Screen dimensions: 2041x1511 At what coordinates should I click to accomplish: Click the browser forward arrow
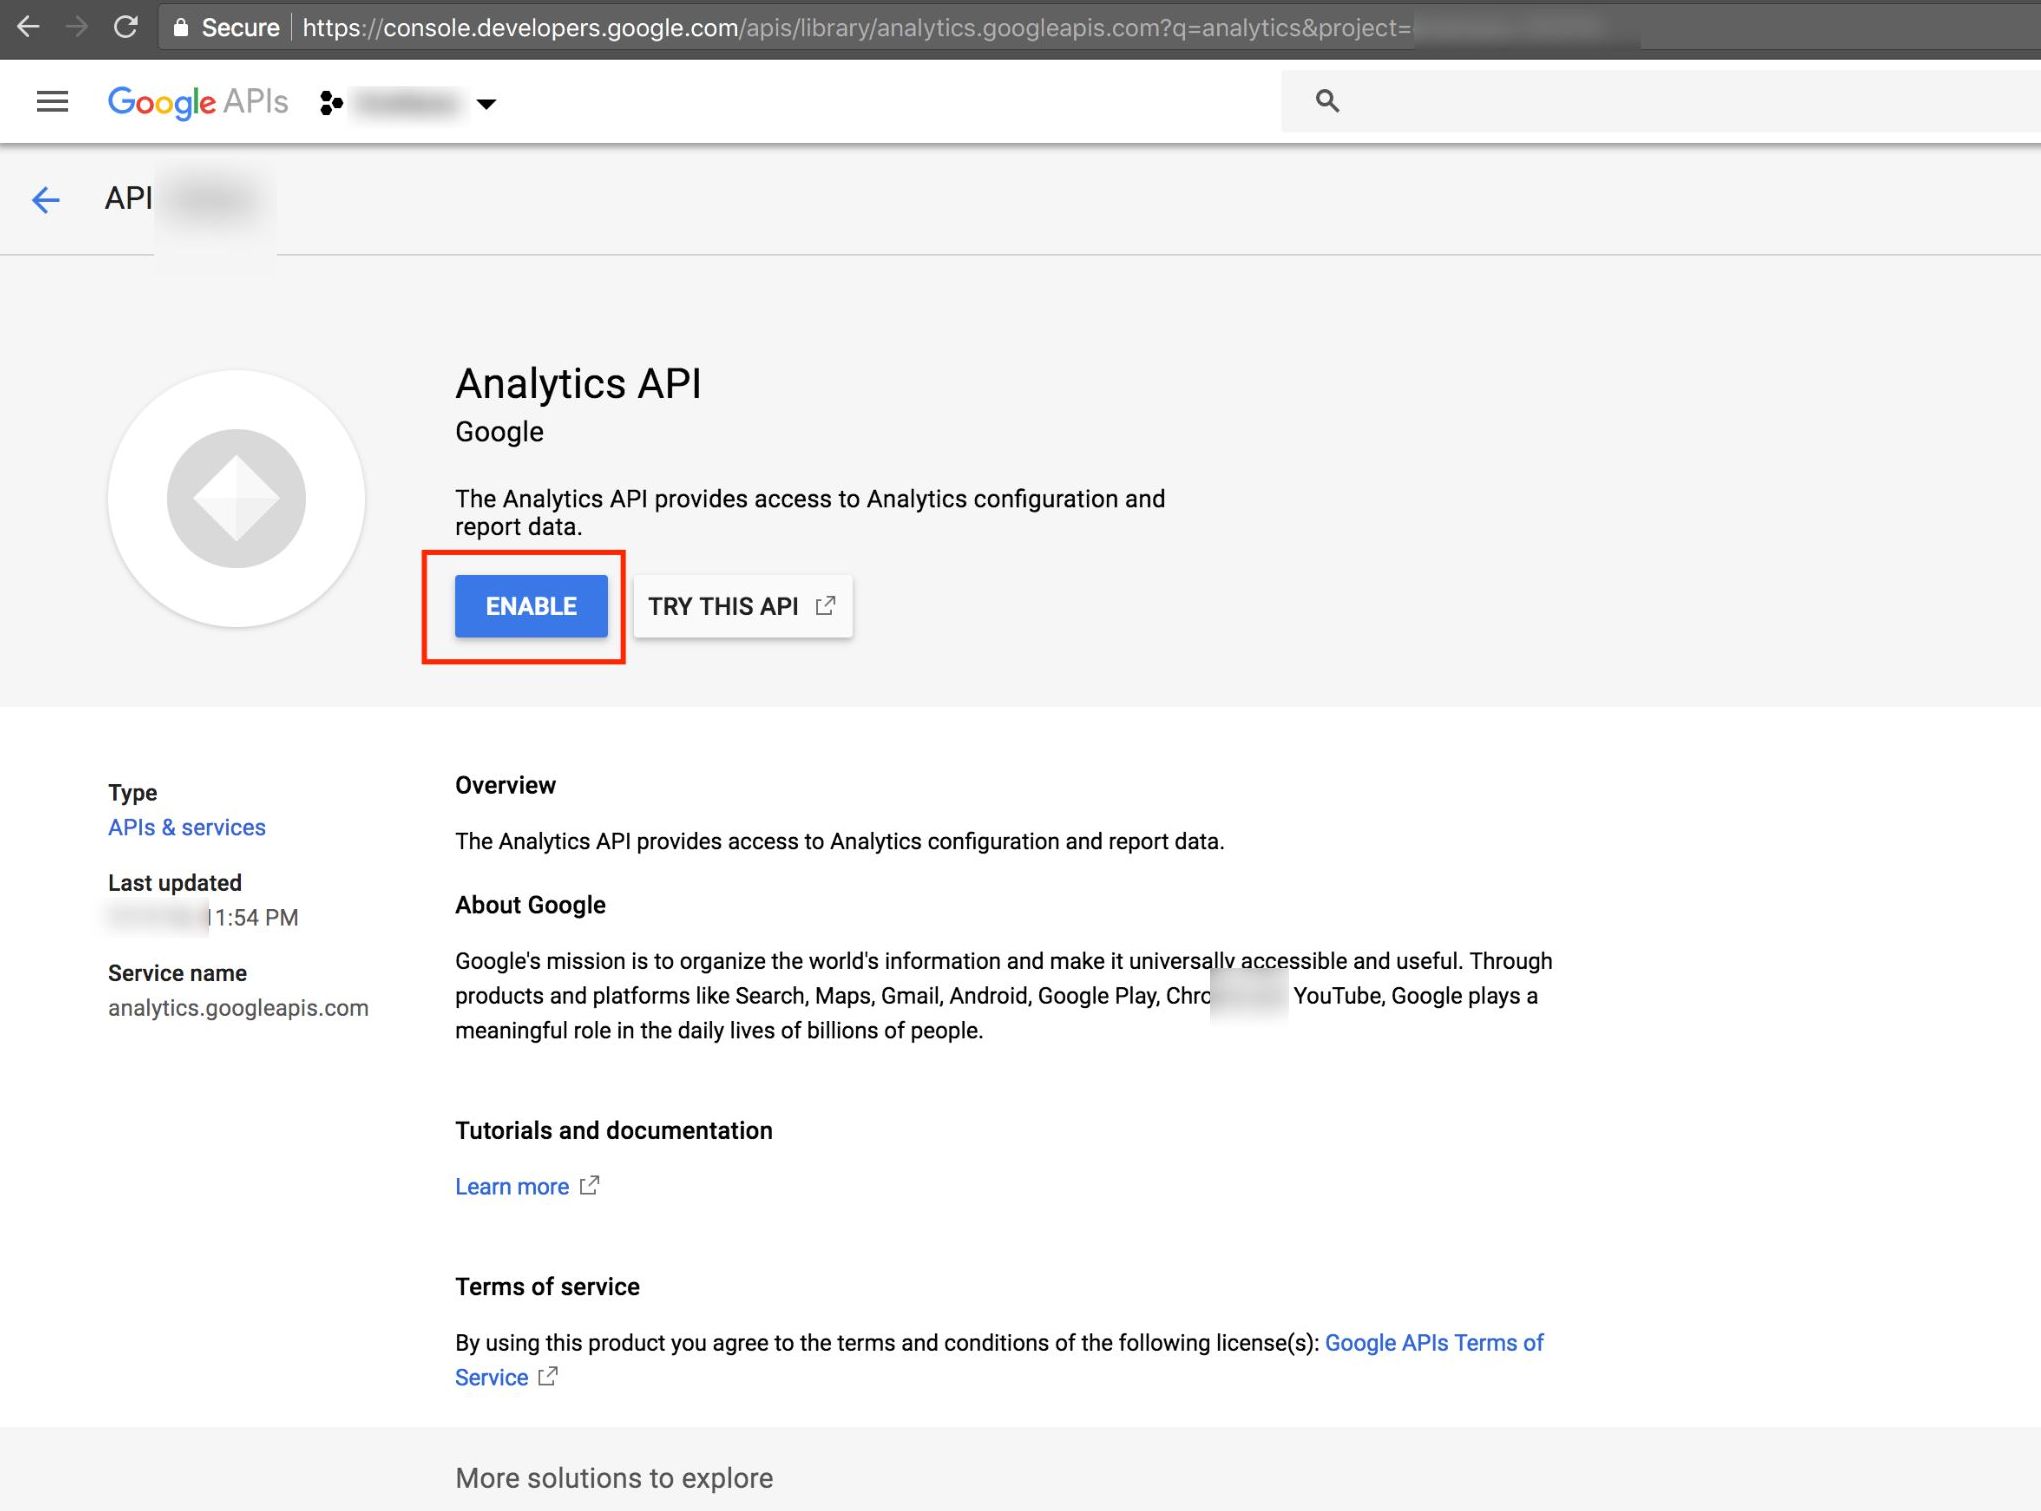click(x=76, y=27)
